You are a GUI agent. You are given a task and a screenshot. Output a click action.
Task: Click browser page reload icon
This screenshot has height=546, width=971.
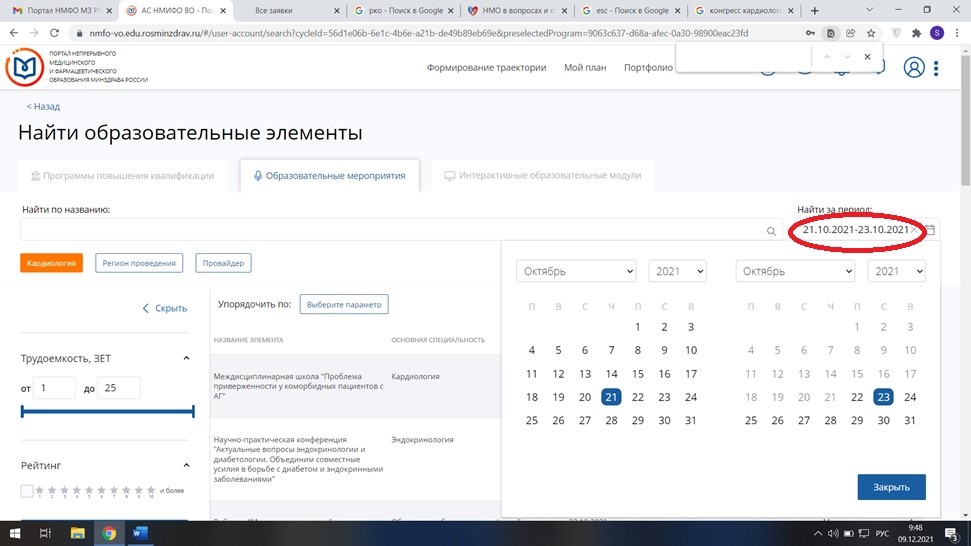[57, 32]
